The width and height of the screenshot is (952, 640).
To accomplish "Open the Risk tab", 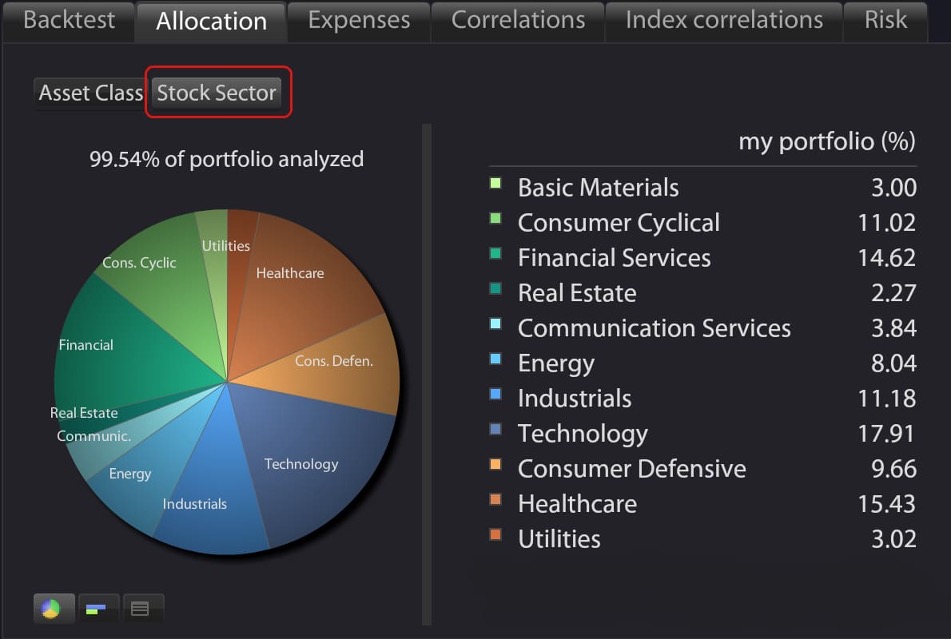I will point(885,21).
